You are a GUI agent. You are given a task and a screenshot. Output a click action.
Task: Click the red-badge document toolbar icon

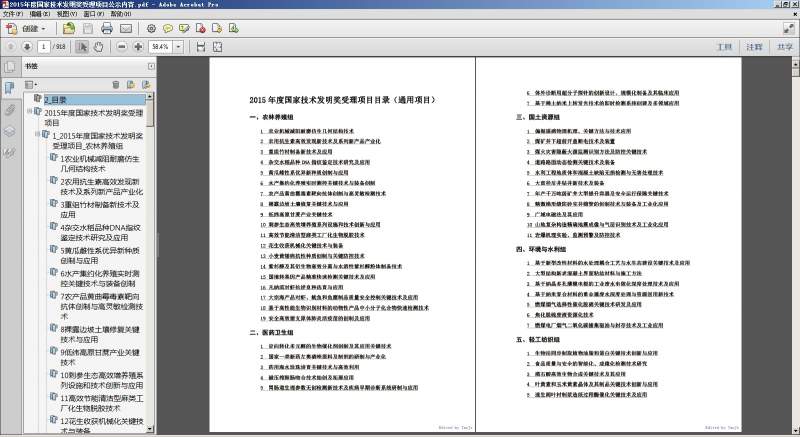(201, 29)
